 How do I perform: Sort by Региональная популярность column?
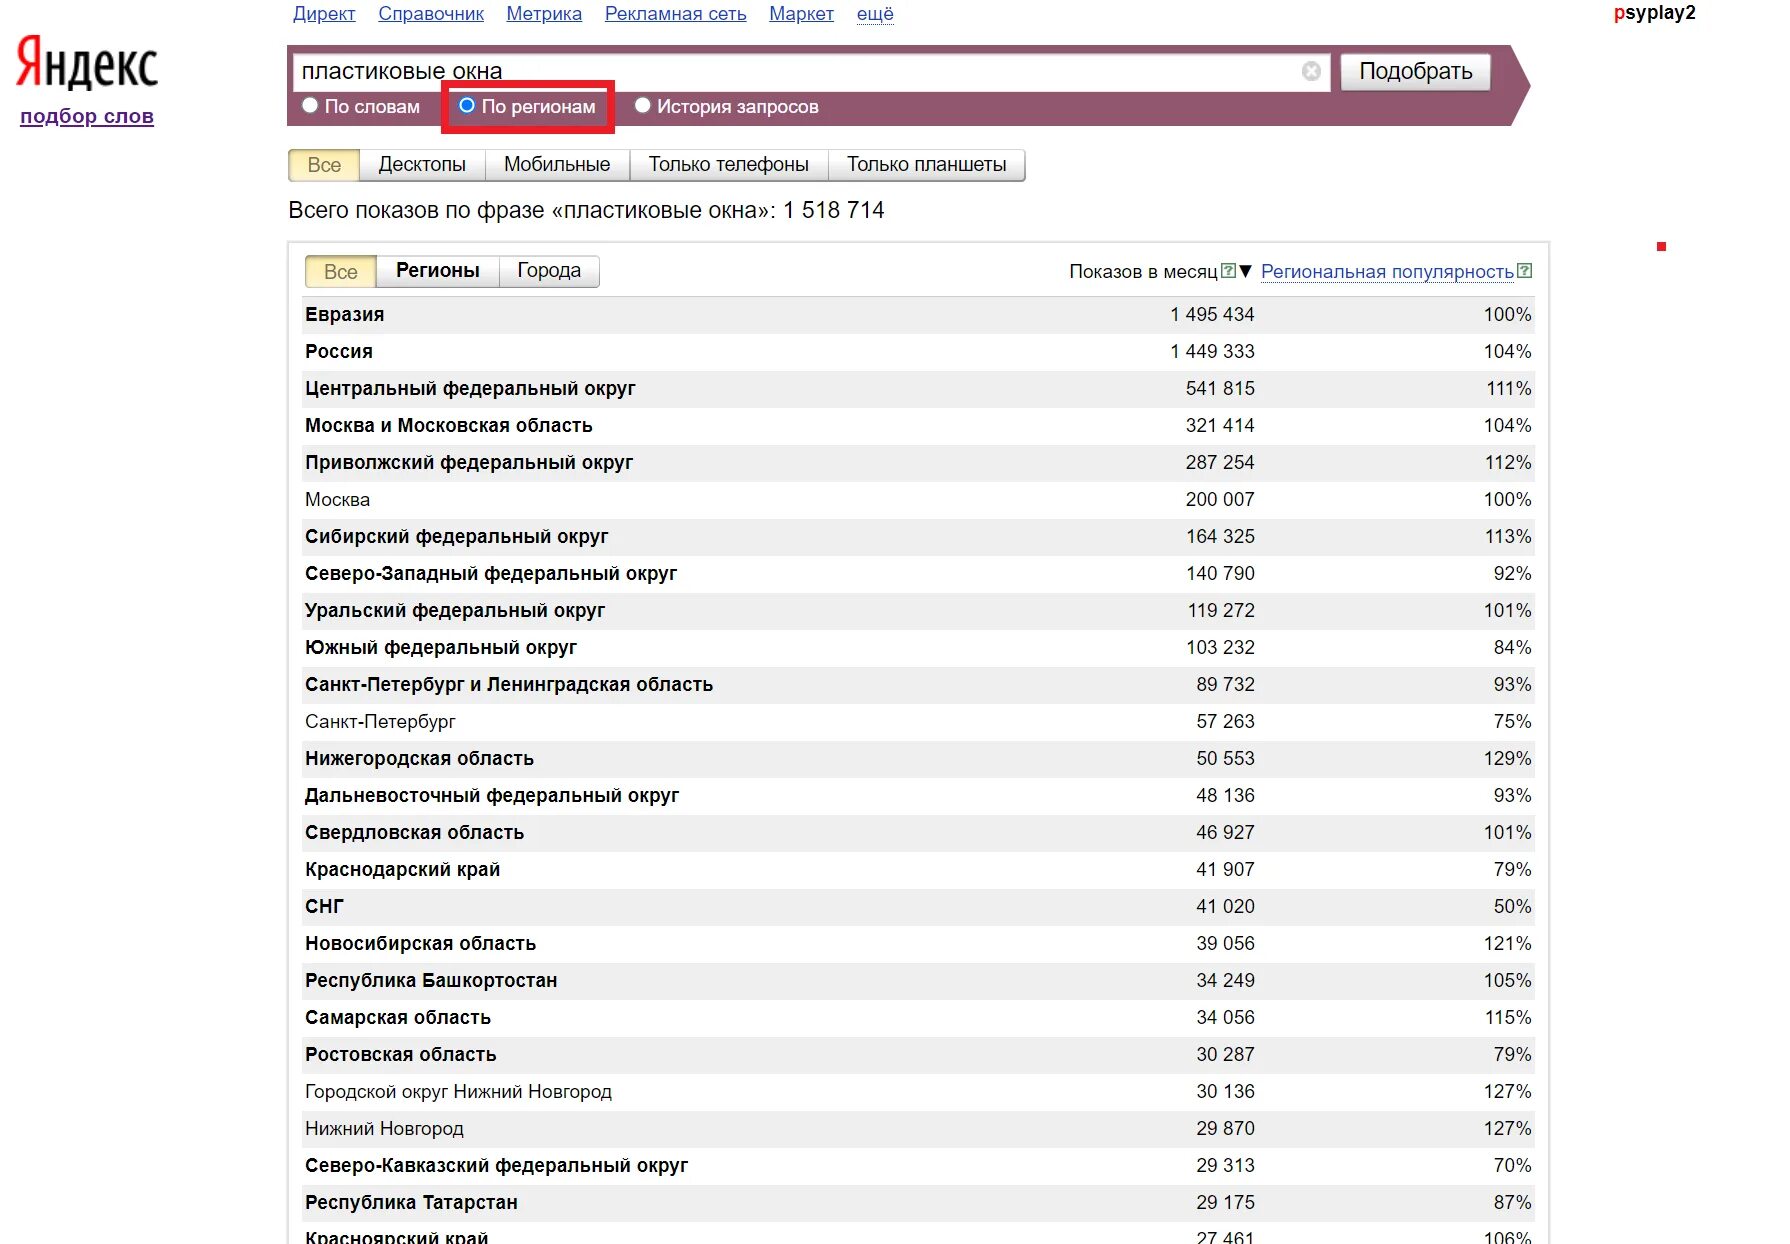1387,271
